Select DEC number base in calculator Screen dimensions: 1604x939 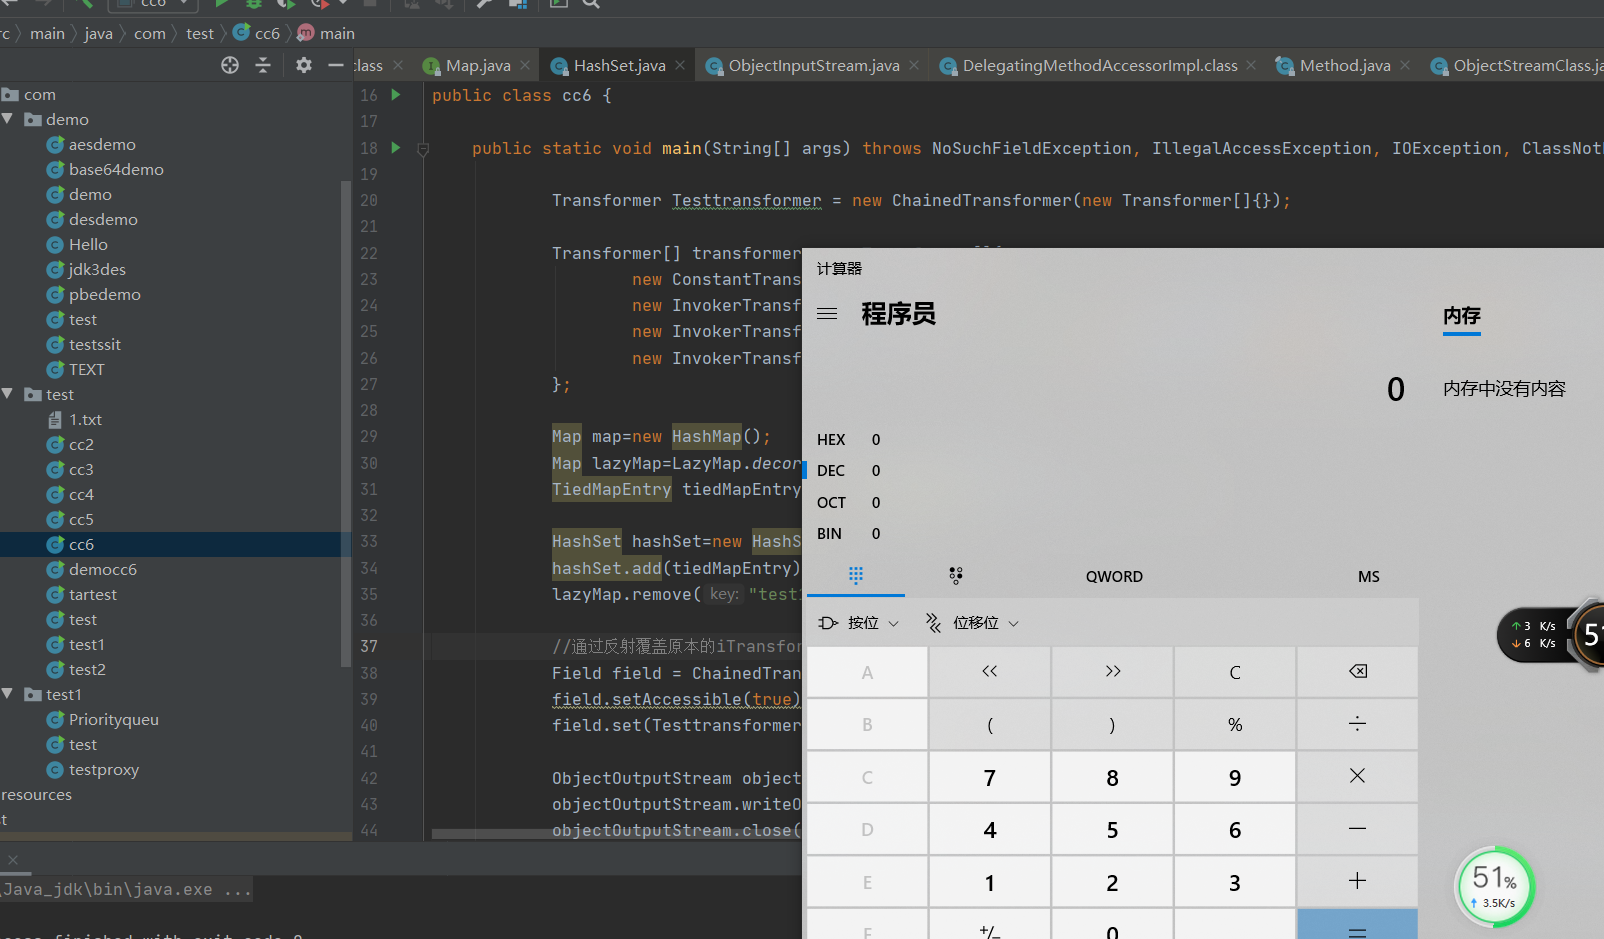[x=848, y=471]
